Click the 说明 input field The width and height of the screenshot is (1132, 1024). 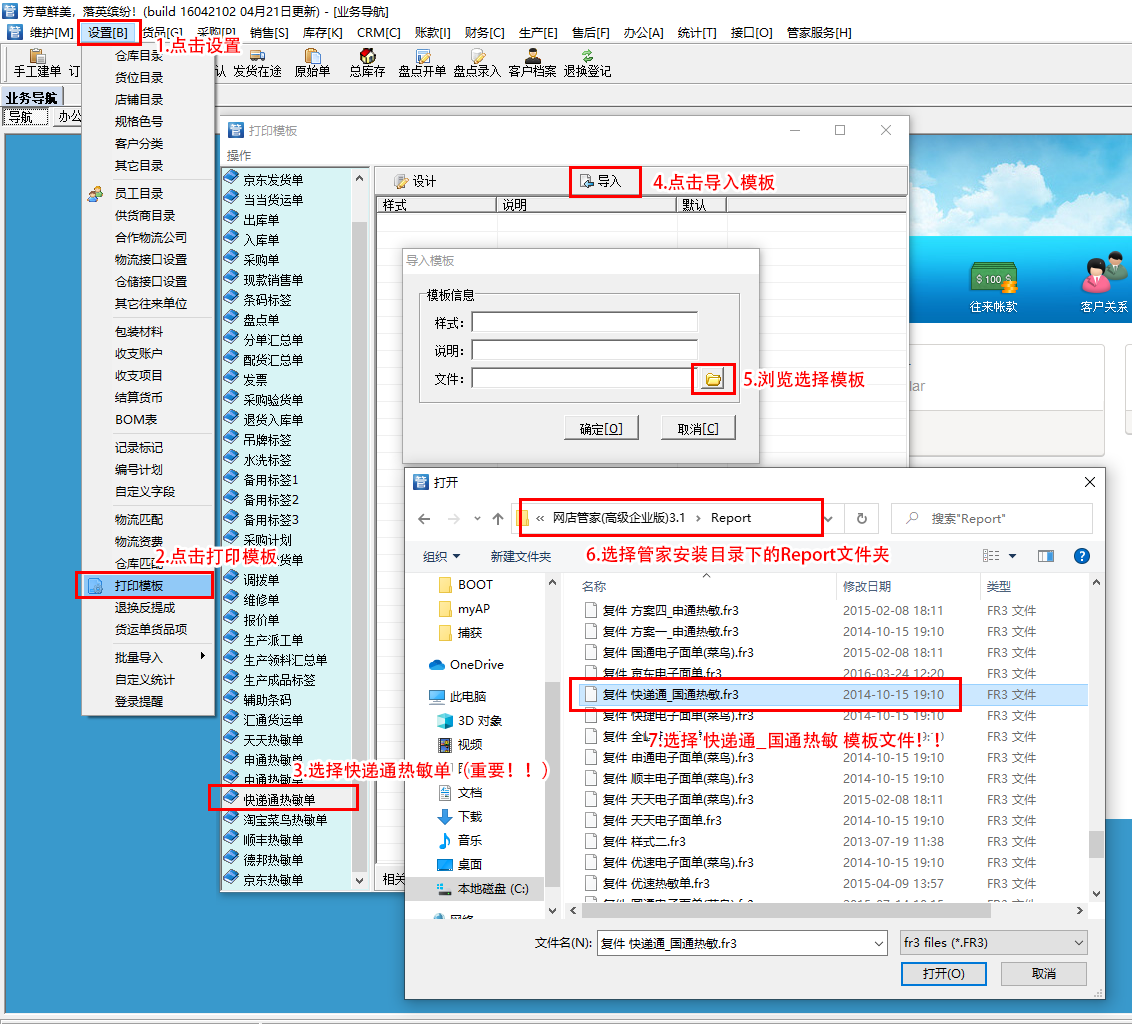click(585, 350)
